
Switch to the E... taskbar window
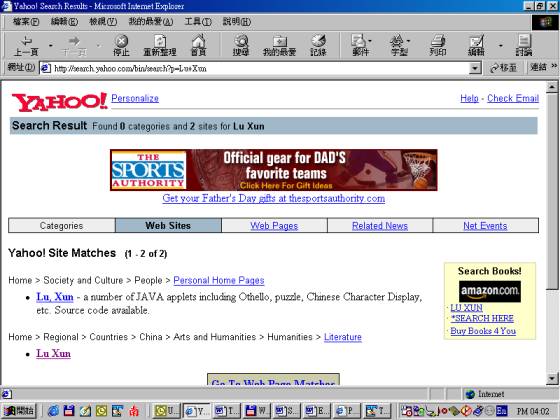[x=317, y=411]
